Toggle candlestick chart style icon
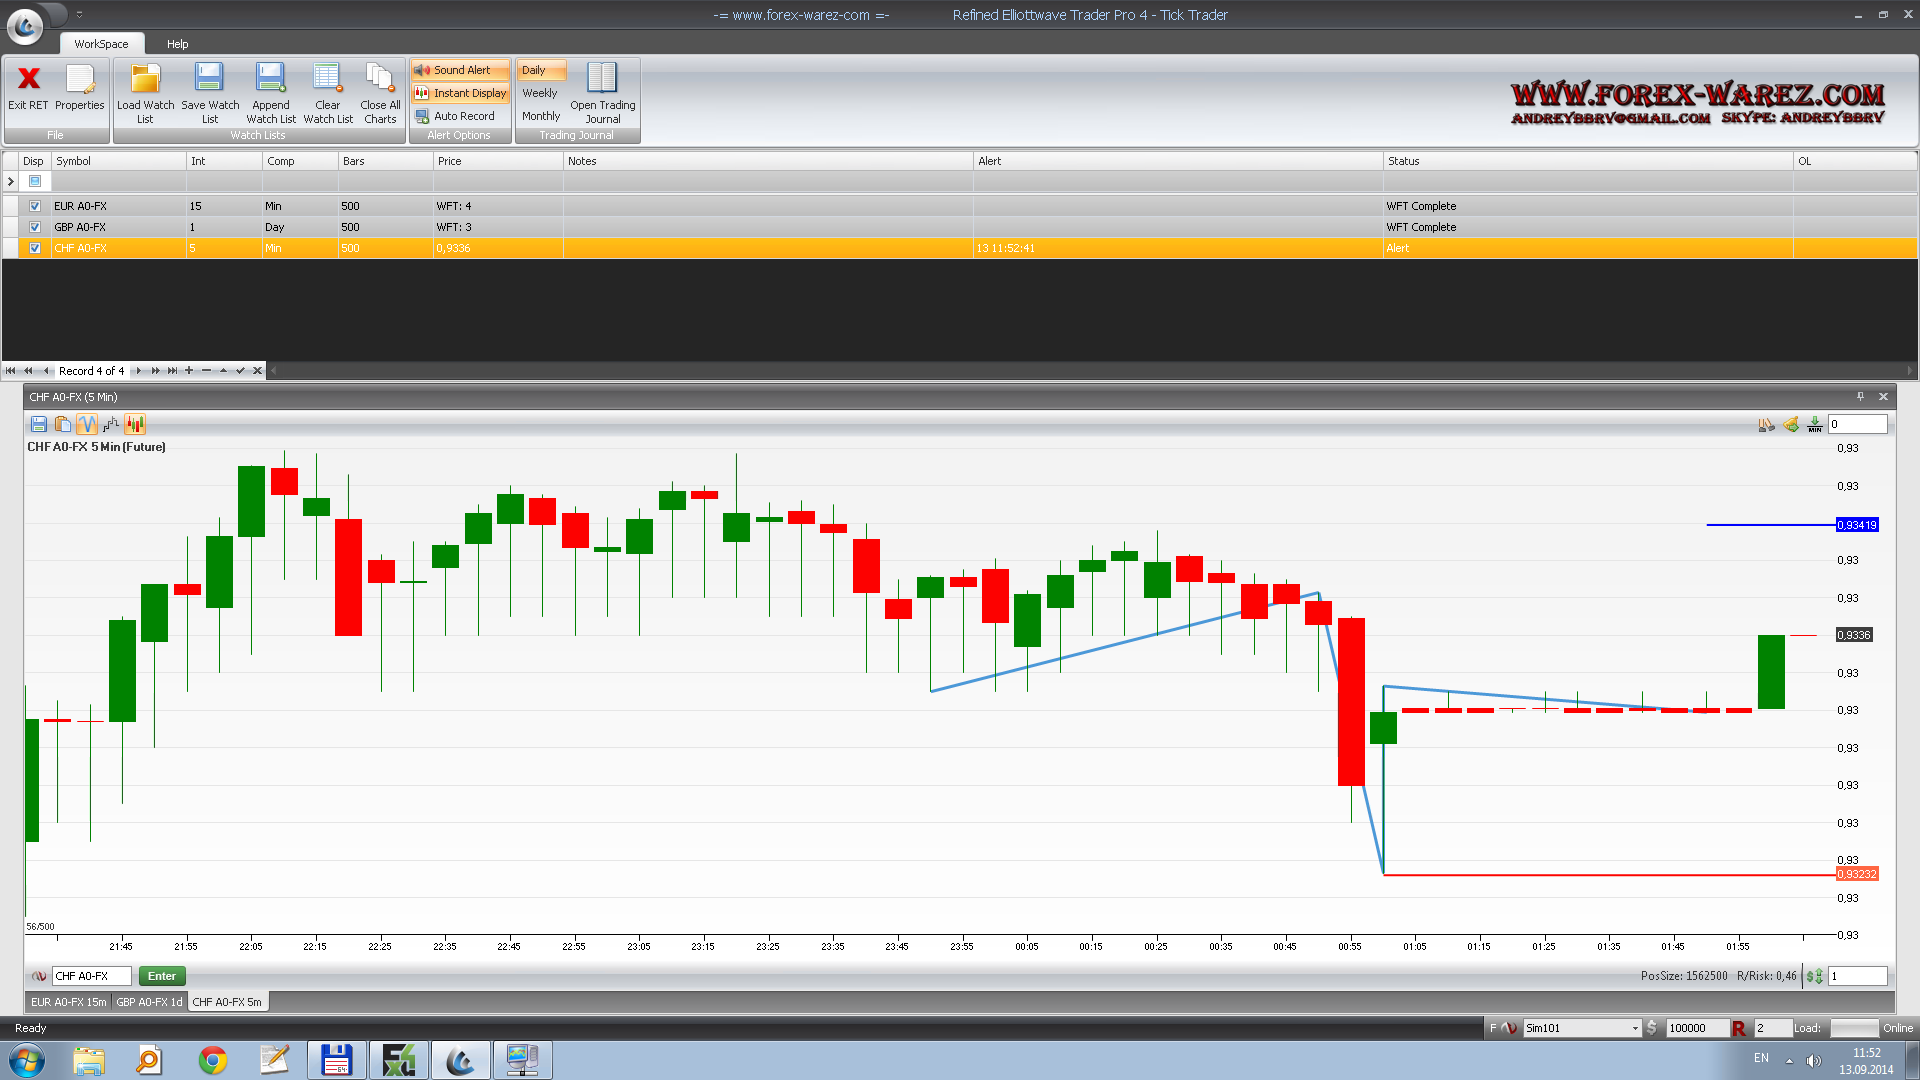 tap(135, 424)
